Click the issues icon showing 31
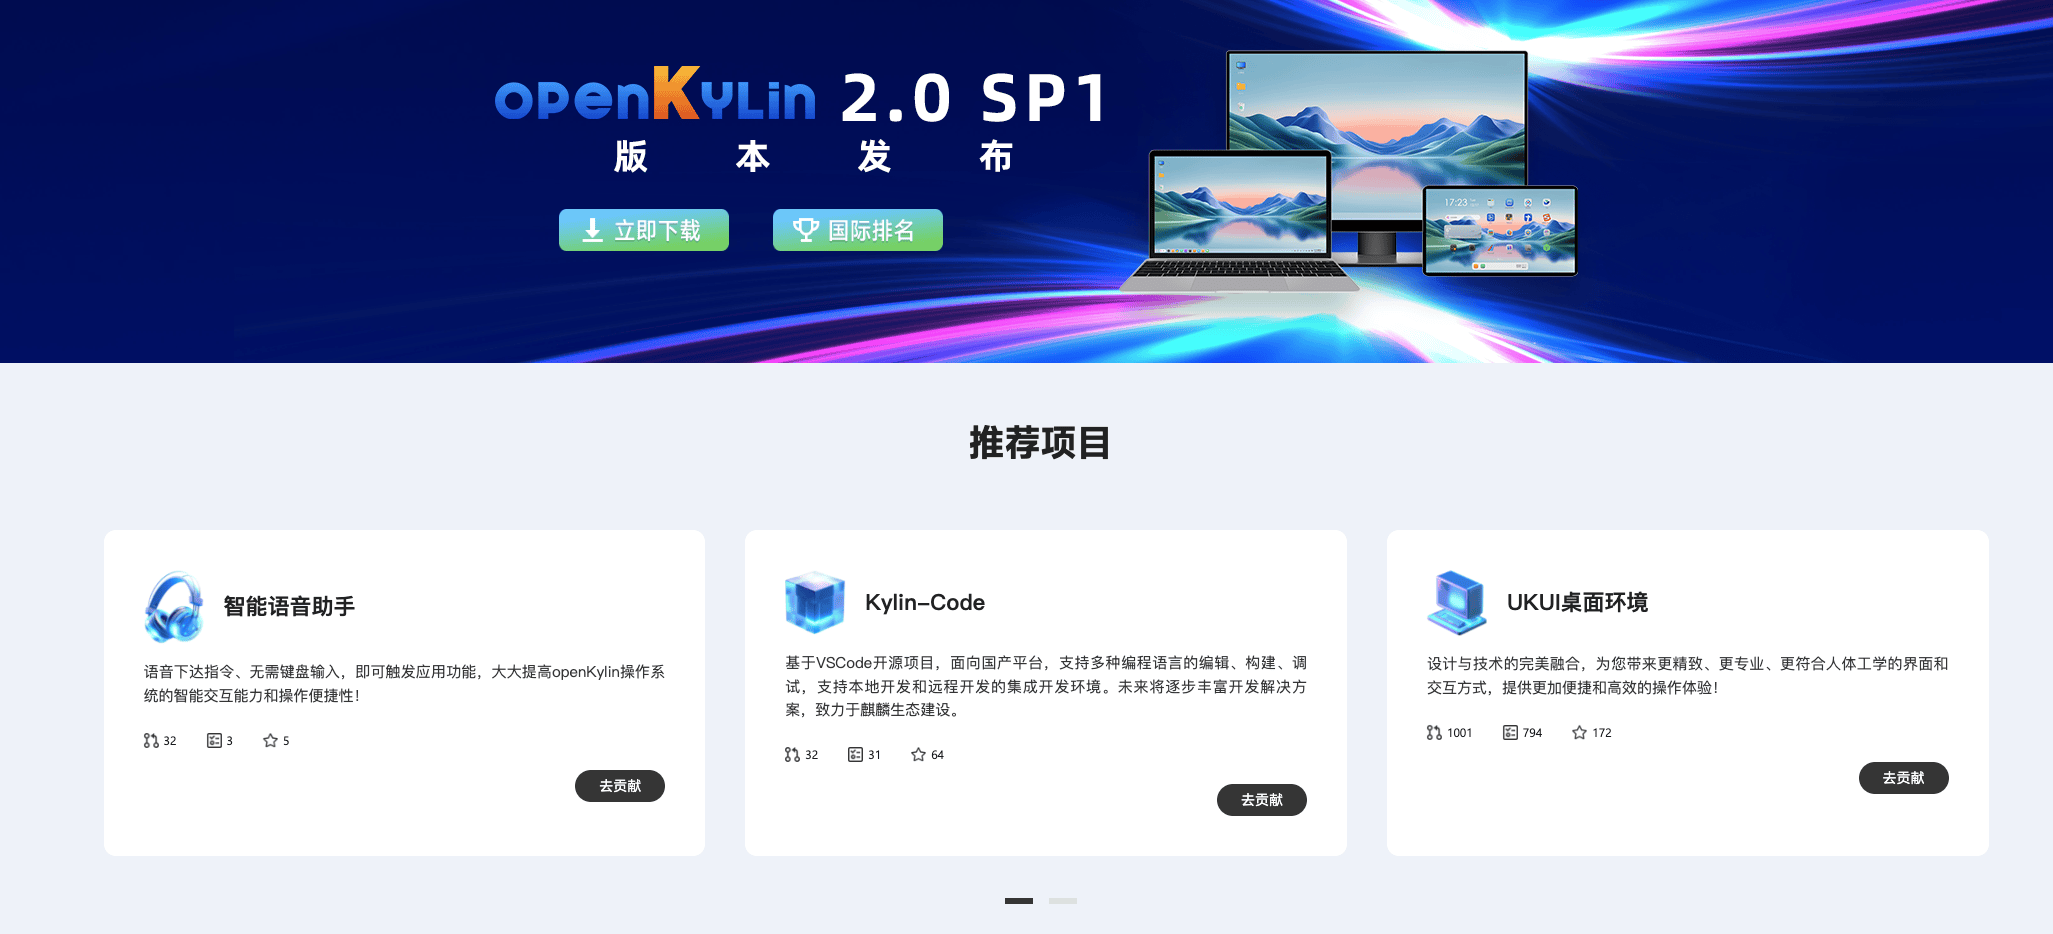This screenshot has width=2053, height=934. [855, 755]
